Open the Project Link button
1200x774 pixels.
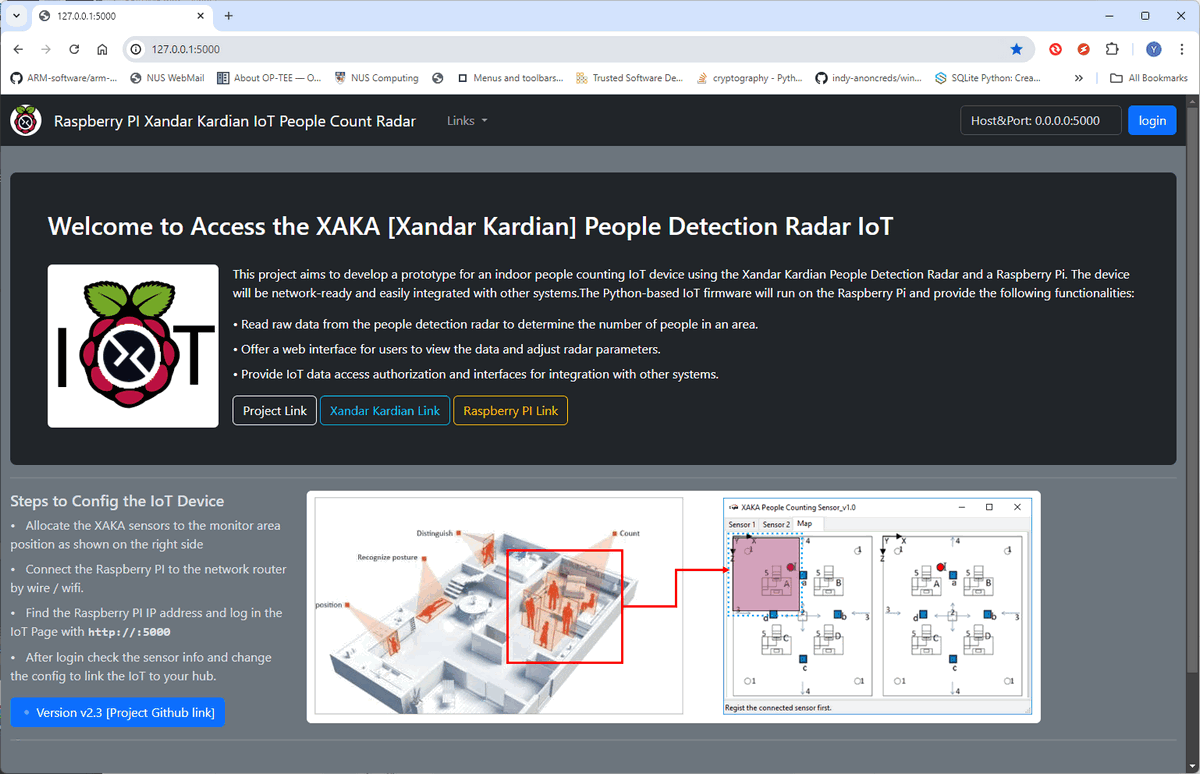pos(275,411)
